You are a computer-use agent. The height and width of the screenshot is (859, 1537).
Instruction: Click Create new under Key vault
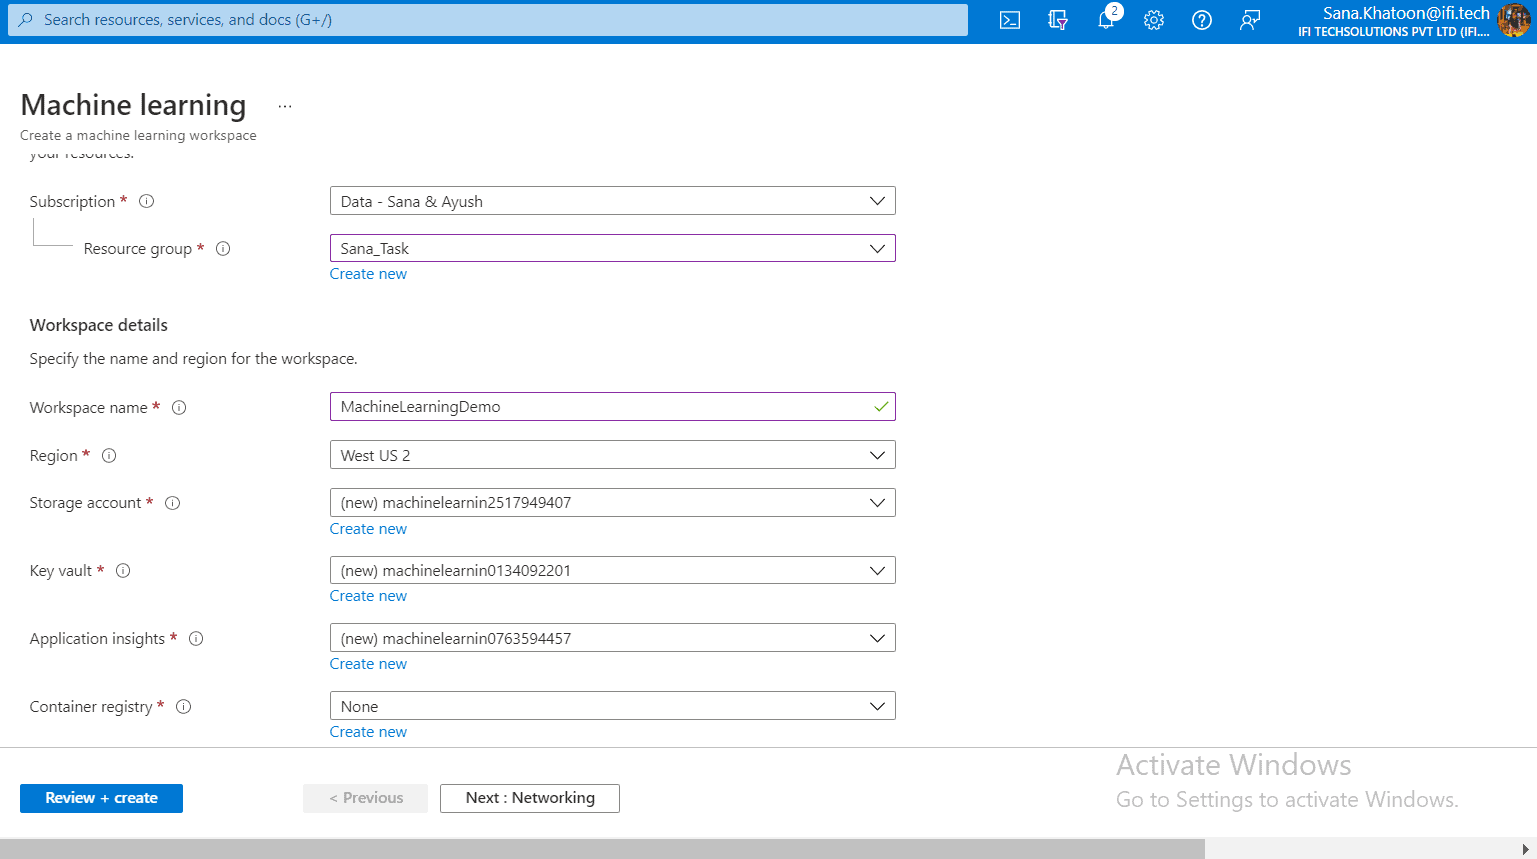click(x=368, y=596)
